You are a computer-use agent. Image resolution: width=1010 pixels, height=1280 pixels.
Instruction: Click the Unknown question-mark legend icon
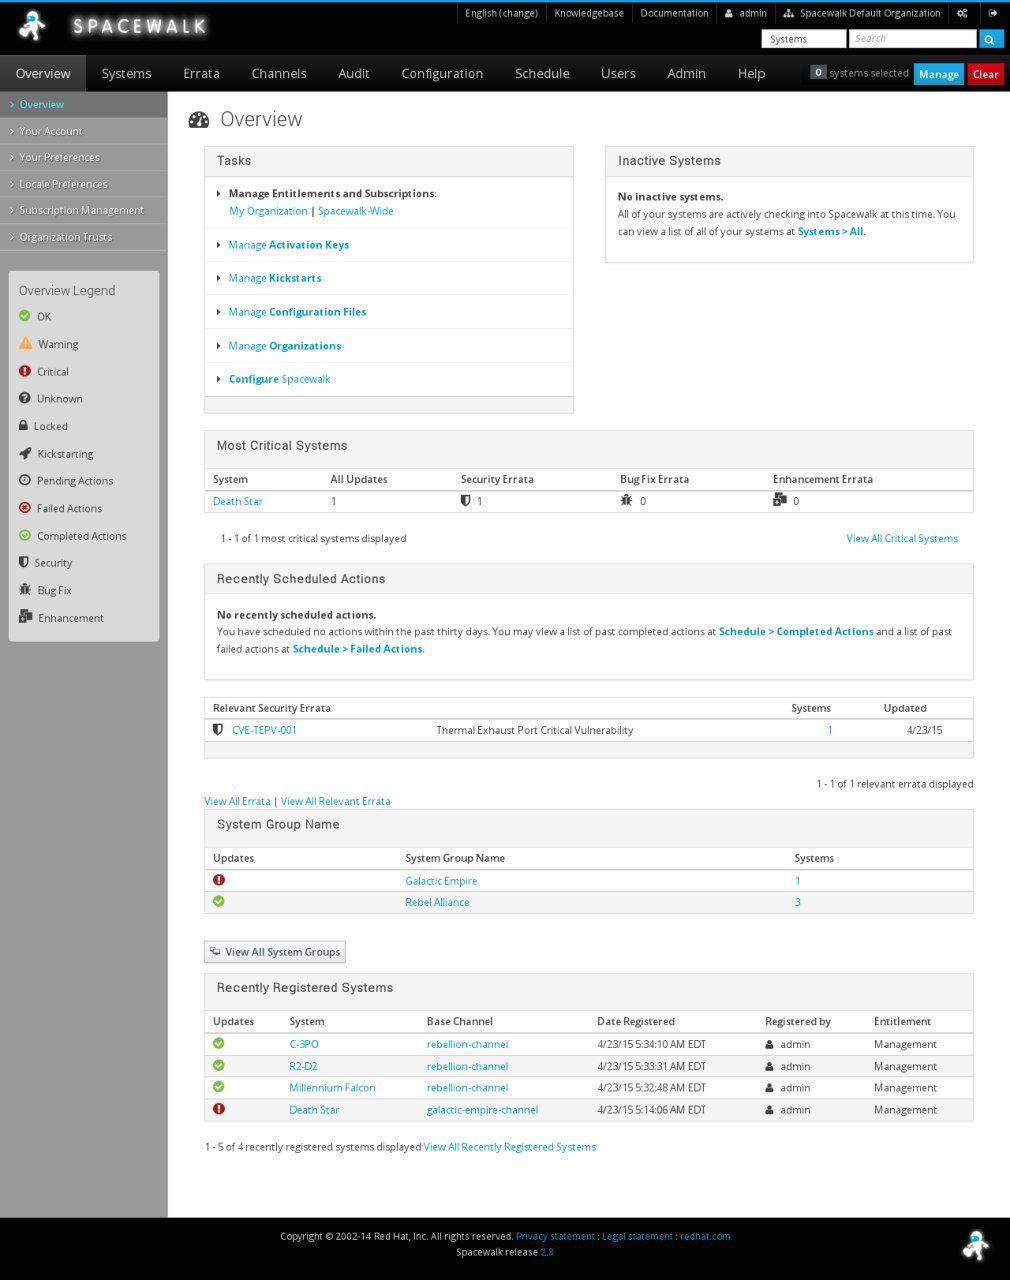pyautogui.click(x=25, y=398)
